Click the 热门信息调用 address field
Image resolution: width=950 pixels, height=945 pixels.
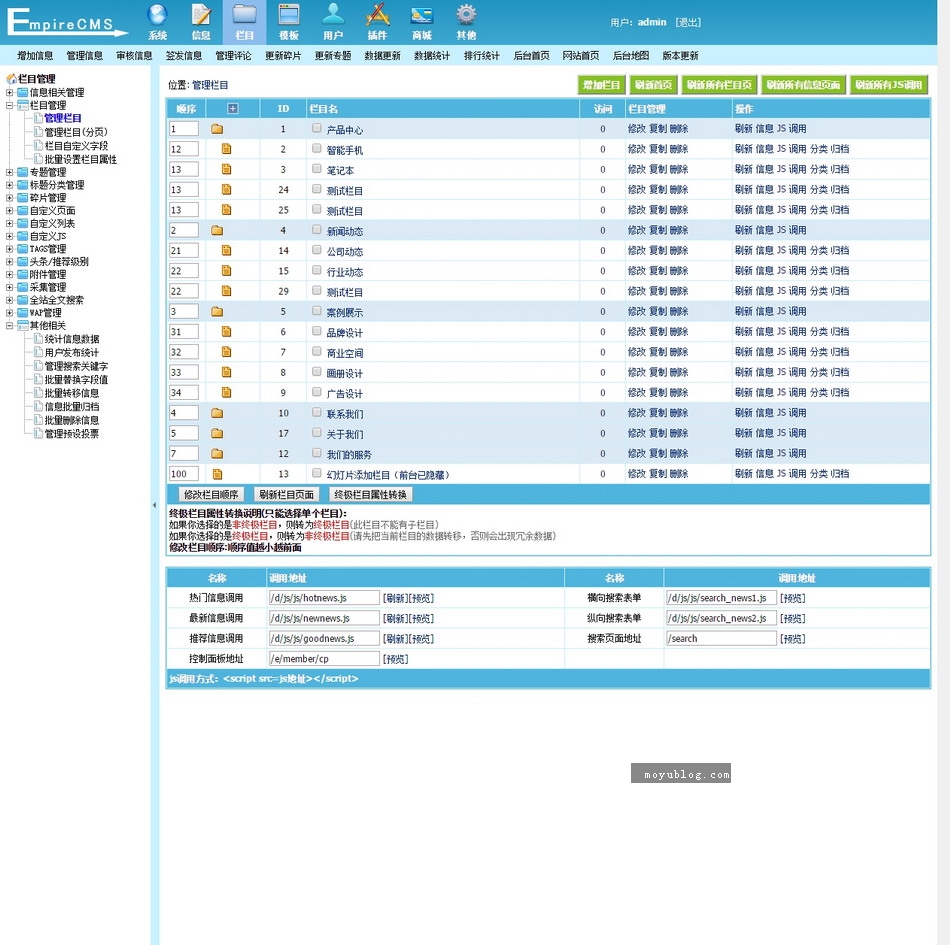(324, 598)
